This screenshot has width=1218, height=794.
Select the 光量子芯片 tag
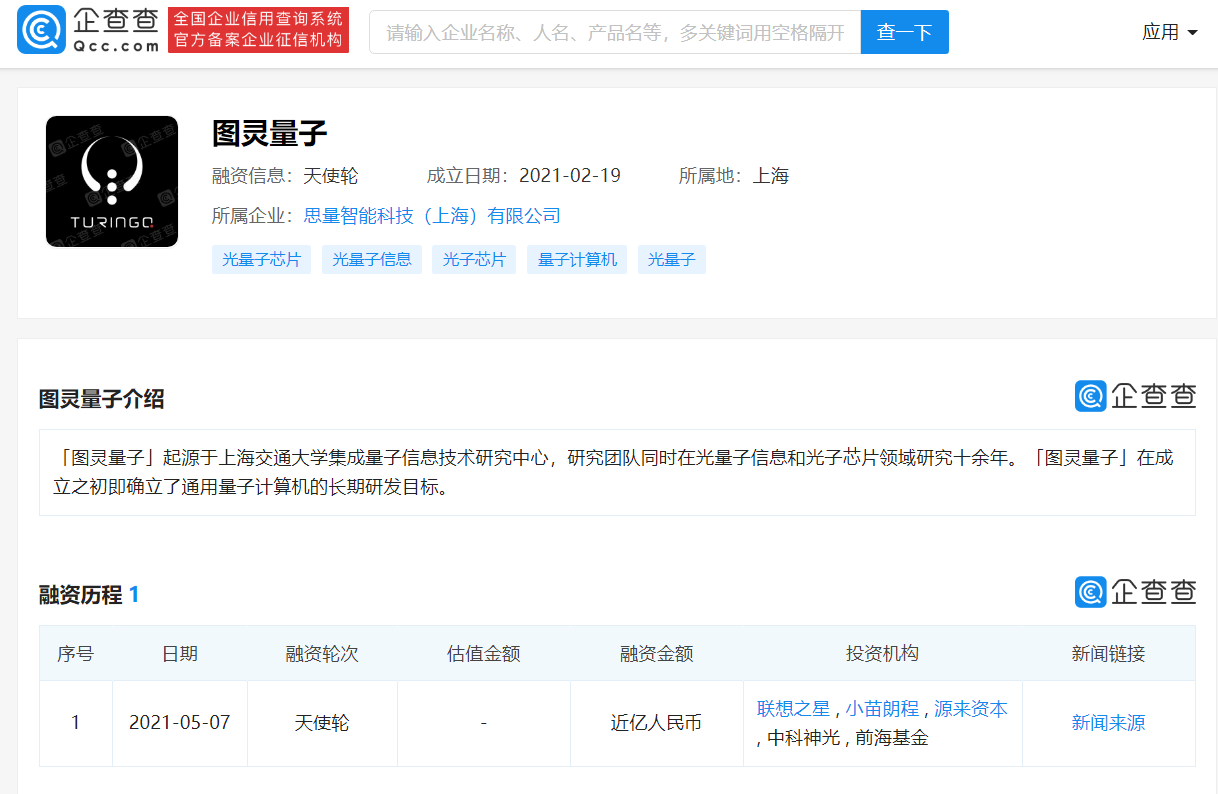coord(262,260)
